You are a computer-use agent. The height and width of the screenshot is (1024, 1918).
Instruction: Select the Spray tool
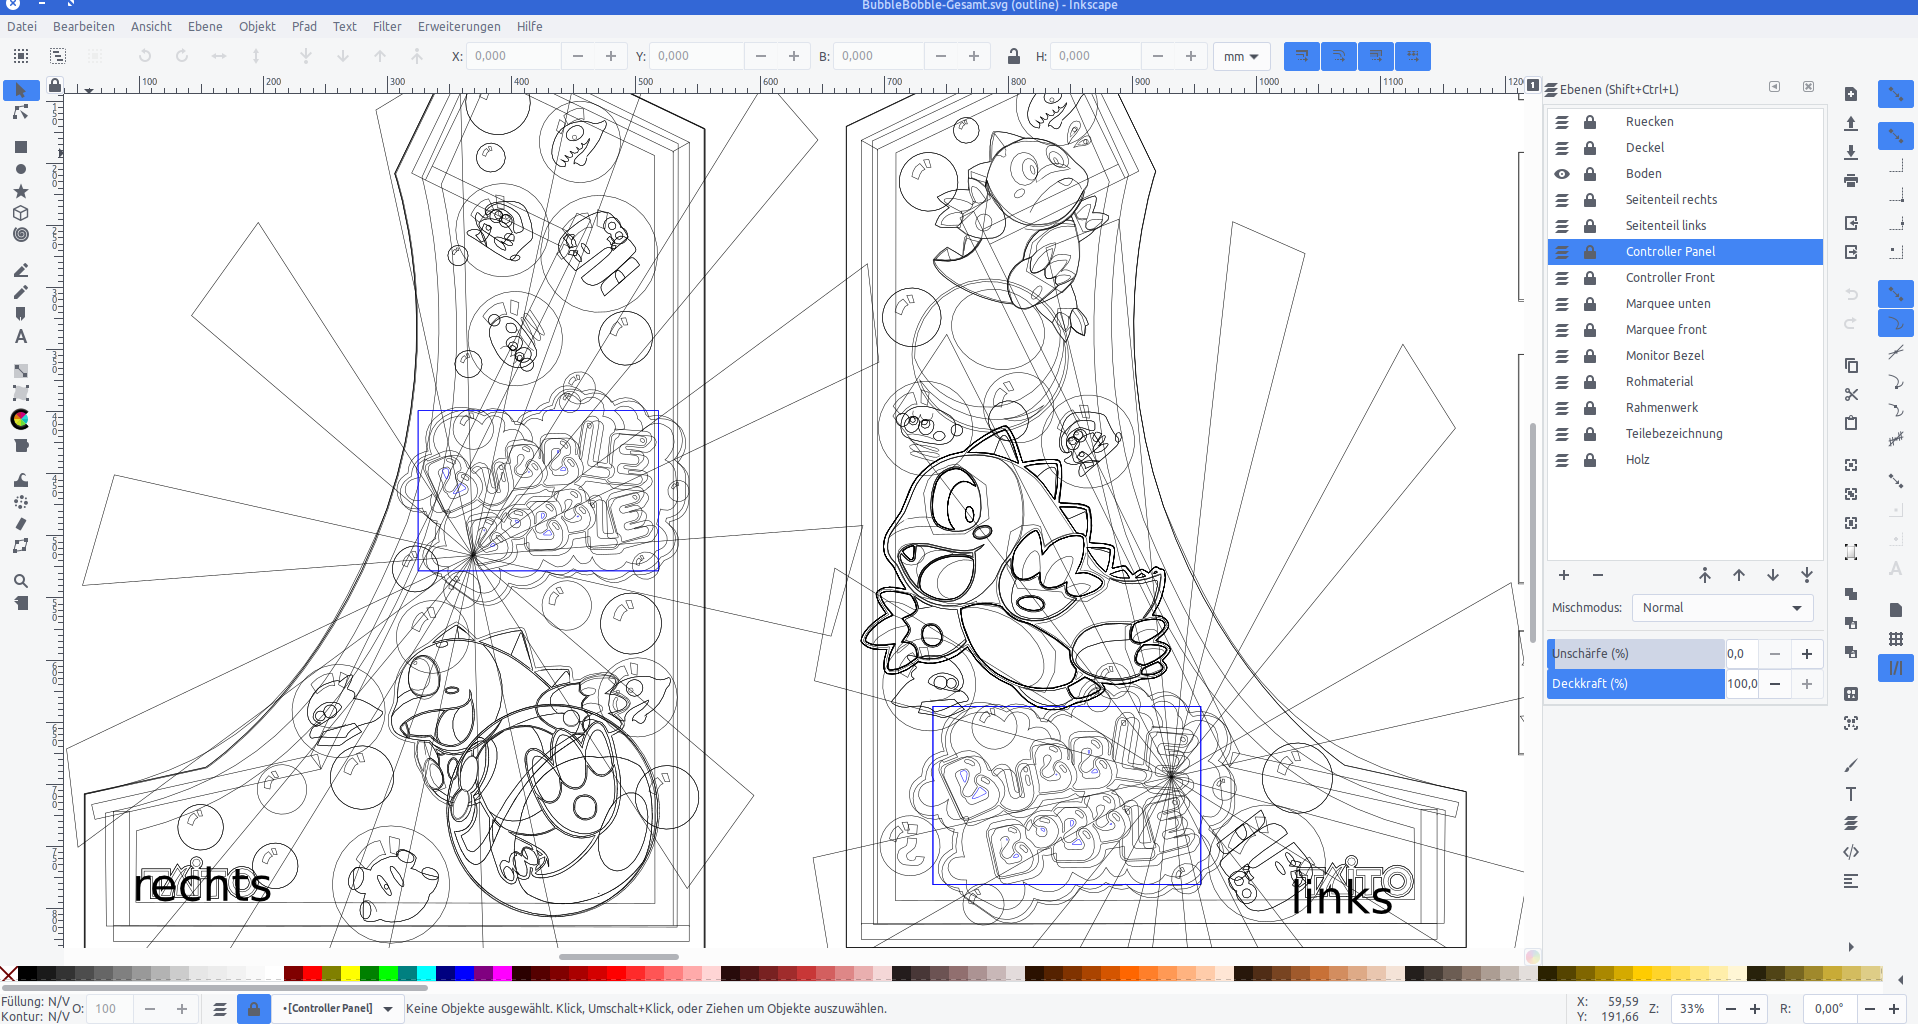point(20,502)
